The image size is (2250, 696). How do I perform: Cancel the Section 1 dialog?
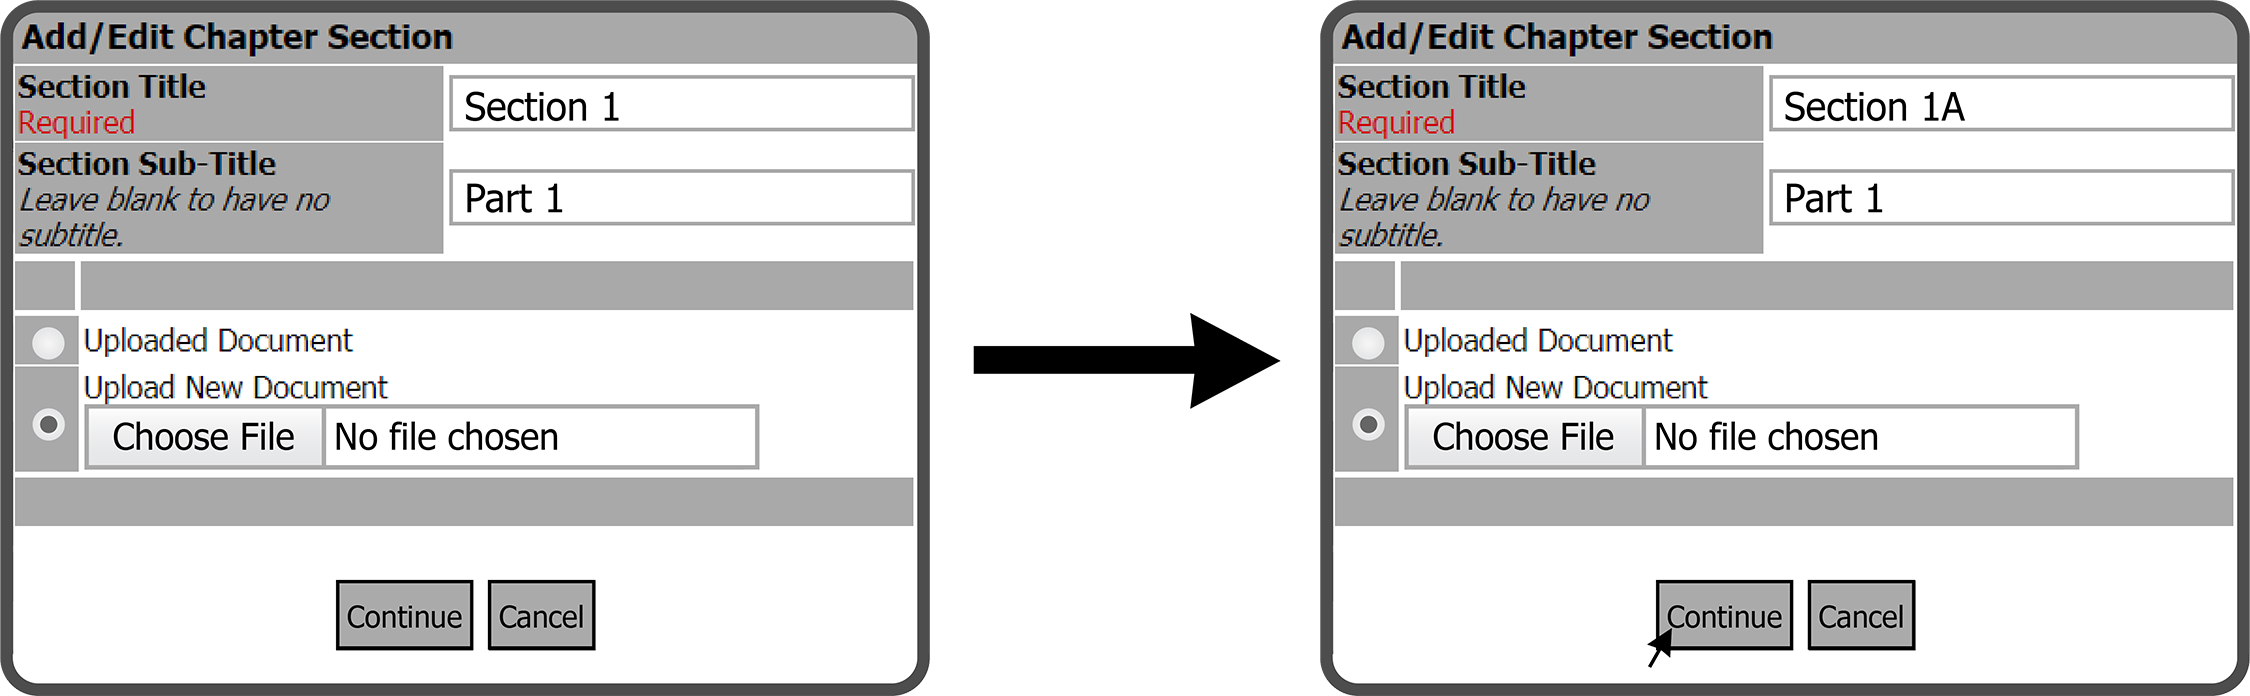tap(541, 616)
